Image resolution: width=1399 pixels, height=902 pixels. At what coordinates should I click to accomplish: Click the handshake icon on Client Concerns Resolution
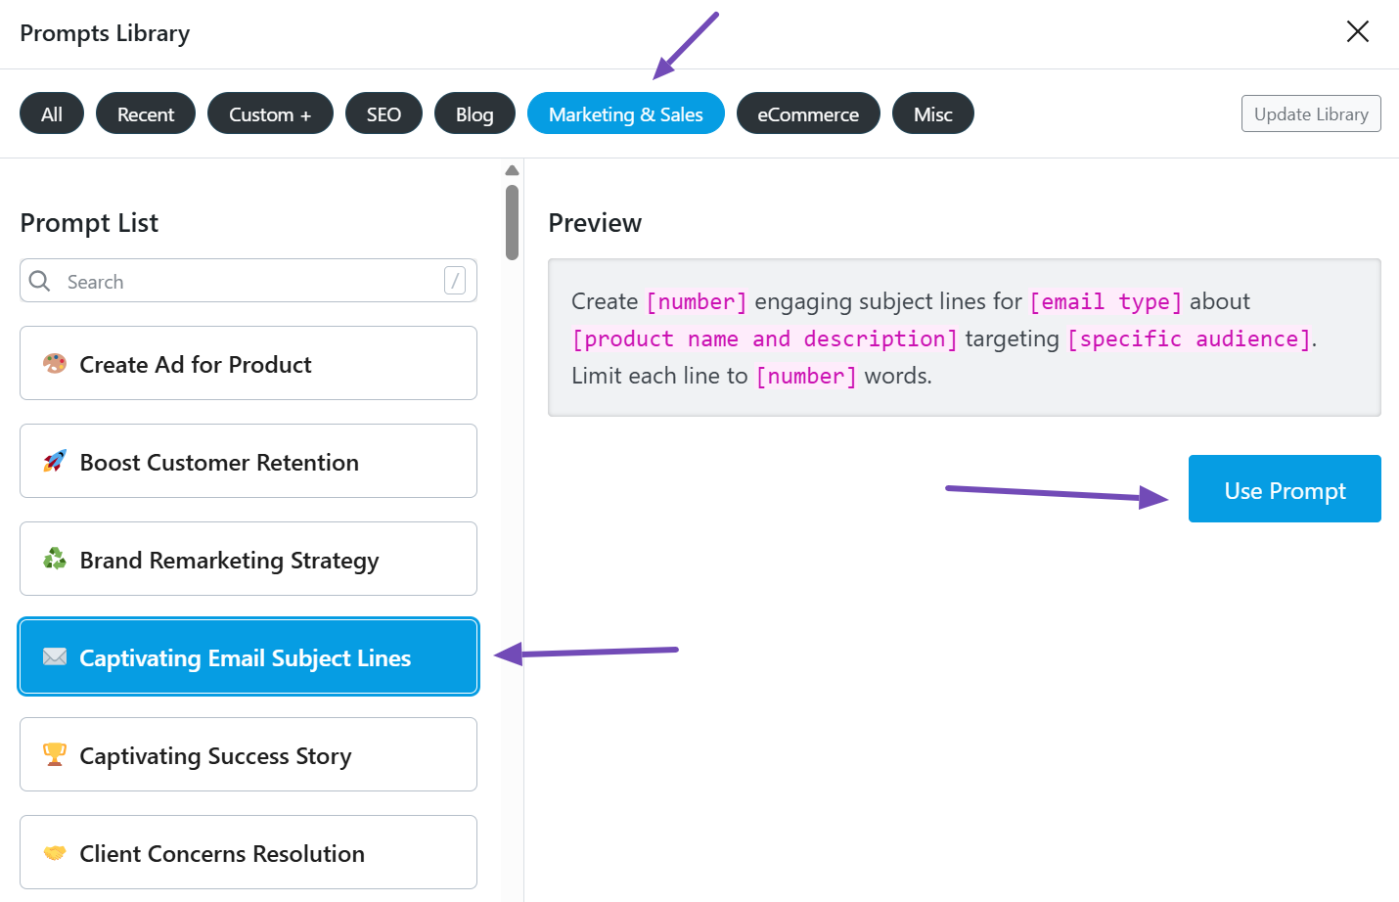pos(55,853)
